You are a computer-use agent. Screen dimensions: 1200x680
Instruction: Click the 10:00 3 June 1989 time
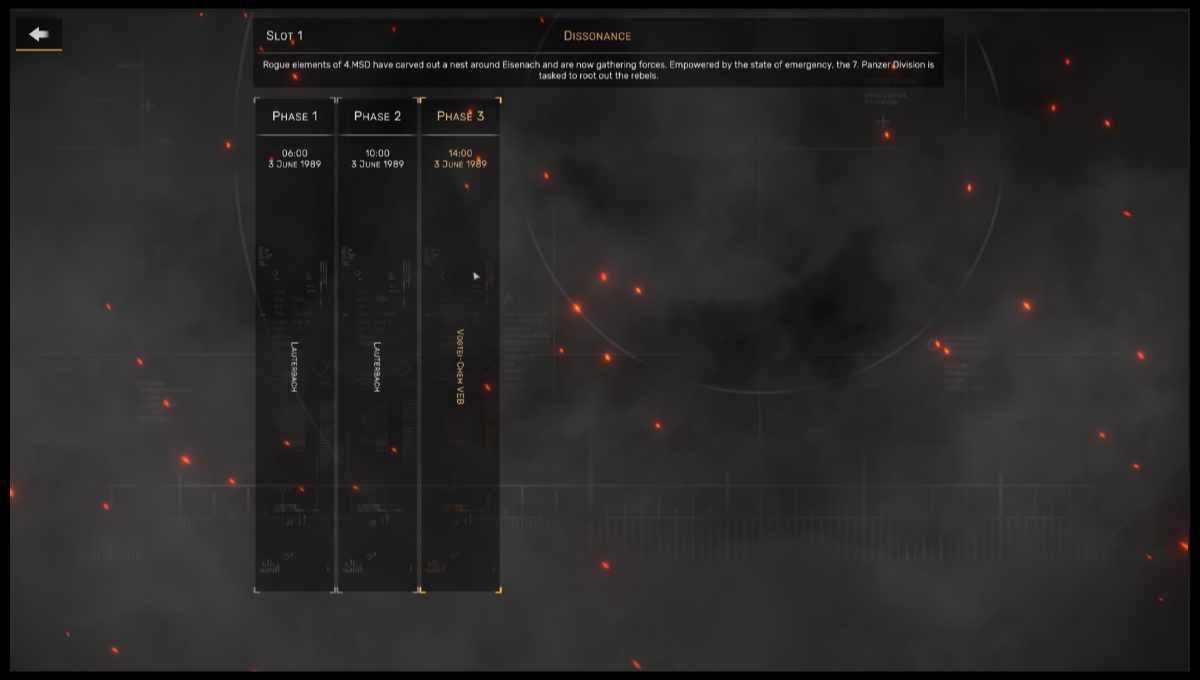(377, 158)
